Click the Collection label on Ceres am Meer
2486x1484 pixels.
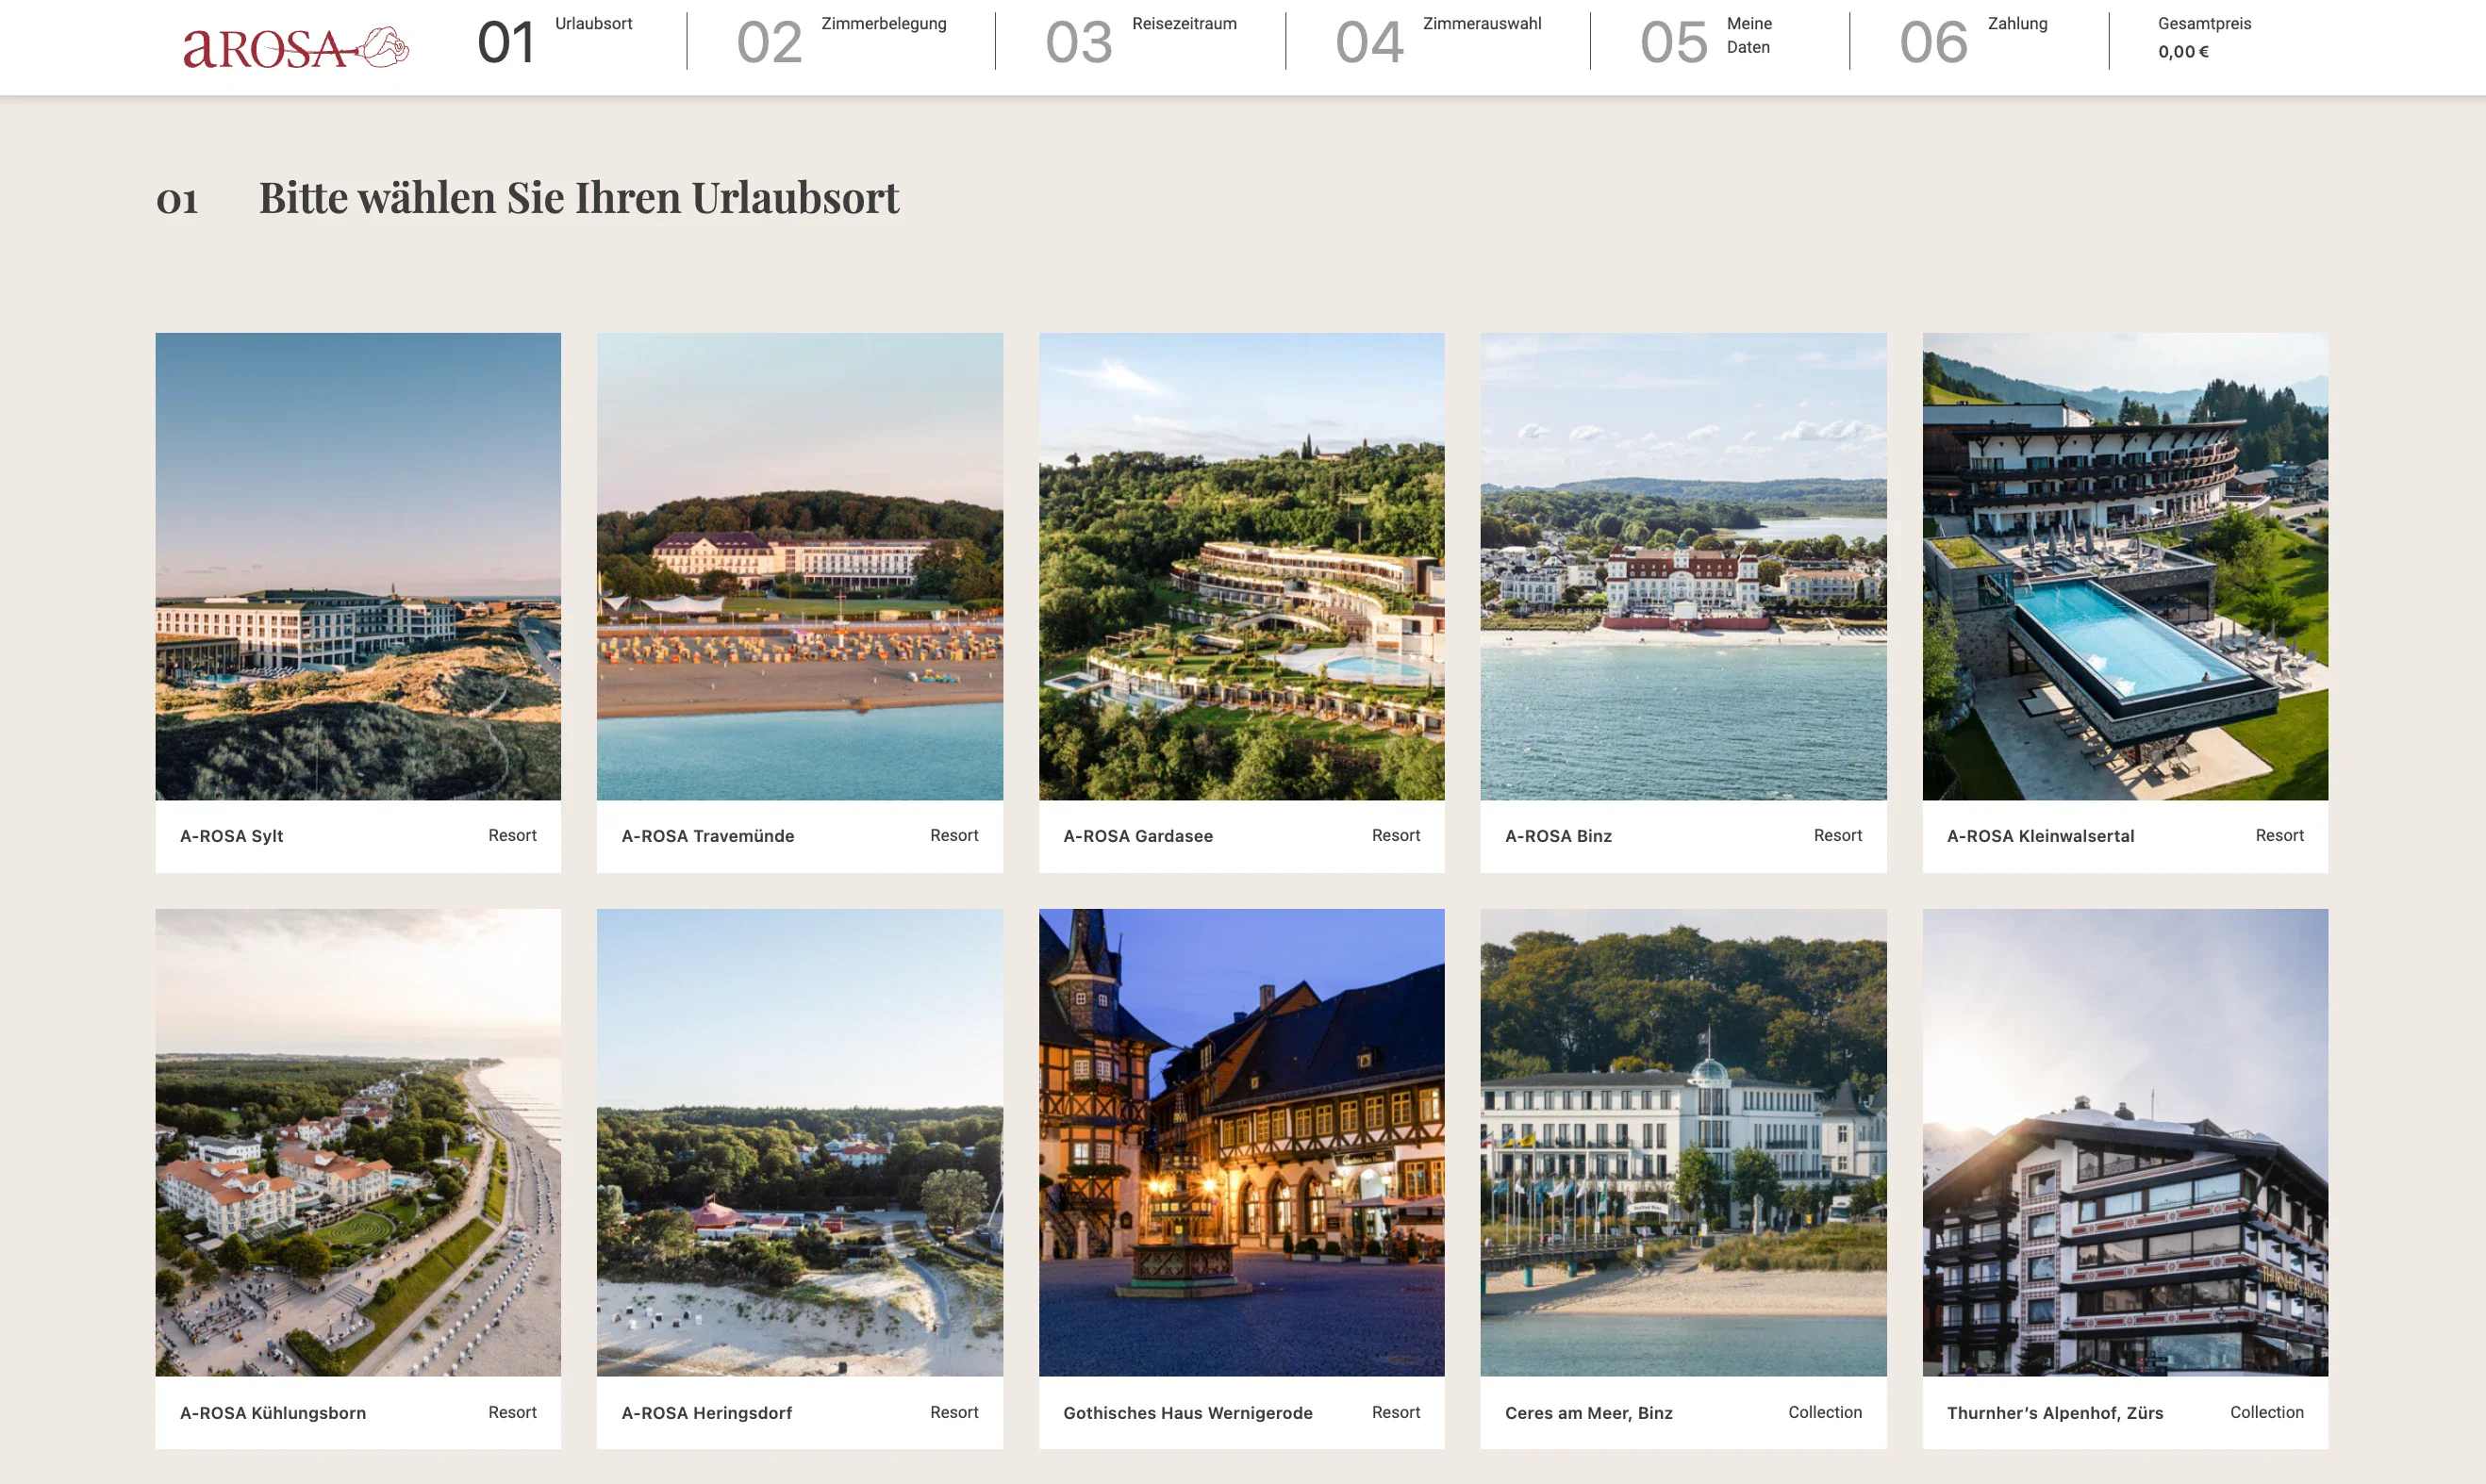pyautogui.click(x=1825, y=1412)
